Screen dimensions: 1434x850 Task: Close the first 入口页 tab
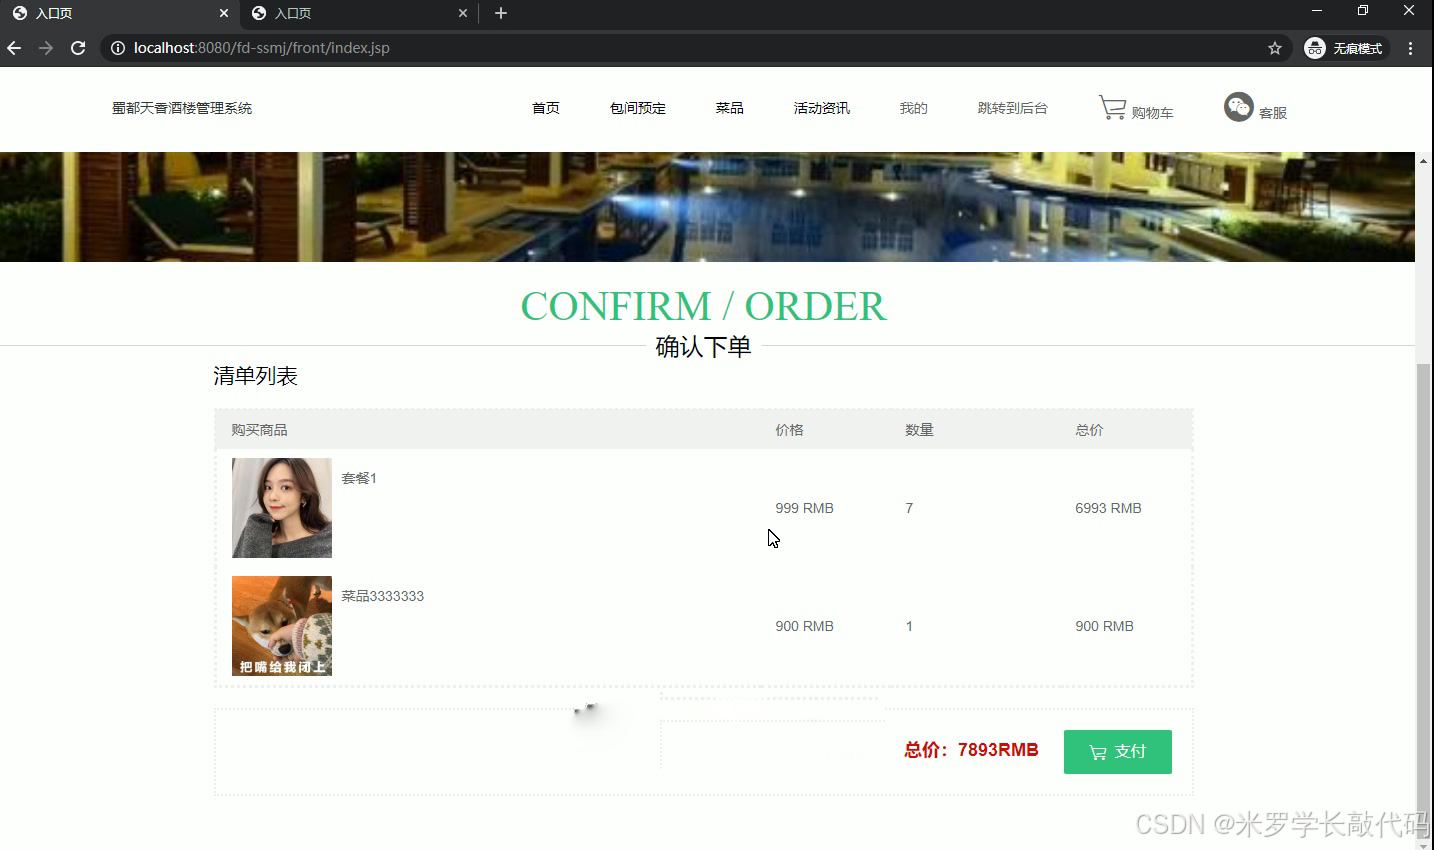(x=224, y=13)
